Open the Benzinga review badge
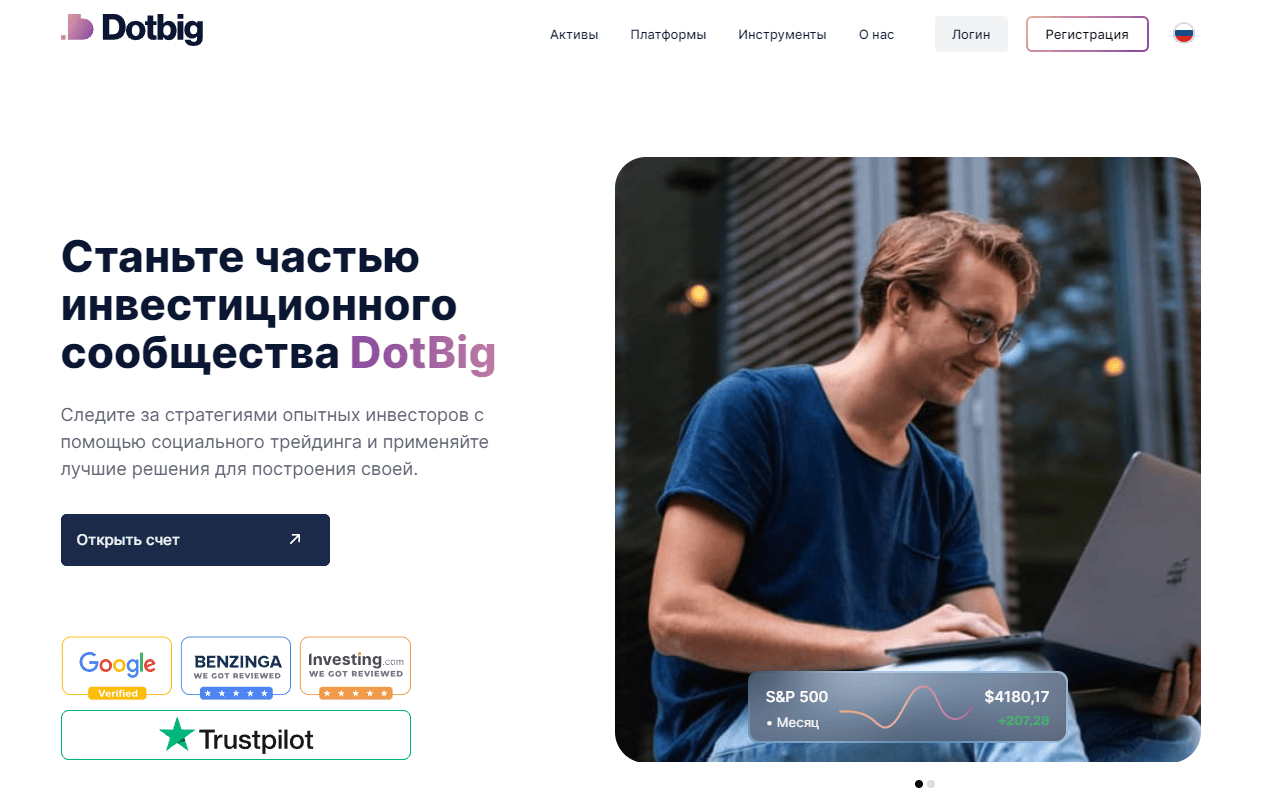The height and width of the screenshot is (793, 1288). coord(236,667)
